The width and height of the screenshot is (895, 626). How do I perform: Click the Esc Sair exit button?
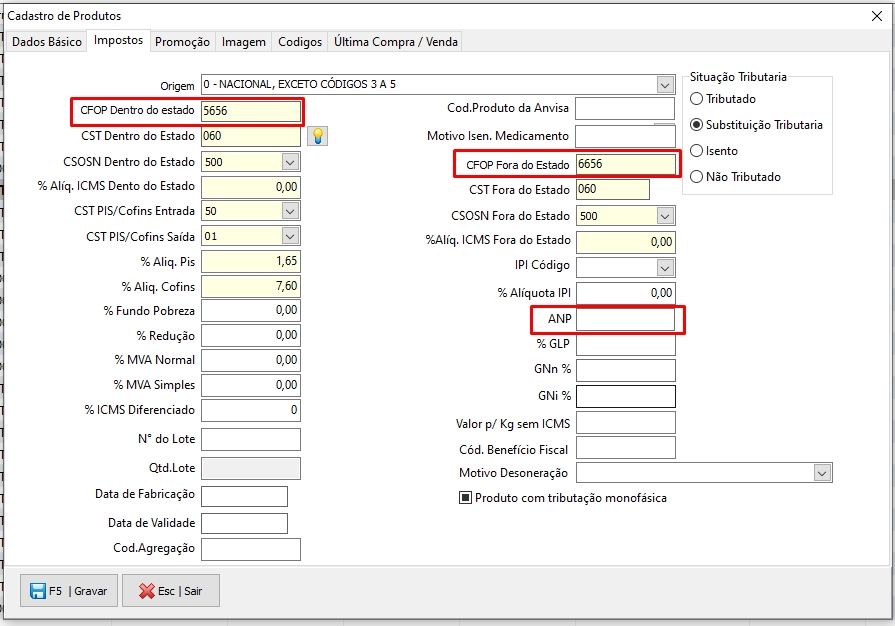[x=170, y=591]
